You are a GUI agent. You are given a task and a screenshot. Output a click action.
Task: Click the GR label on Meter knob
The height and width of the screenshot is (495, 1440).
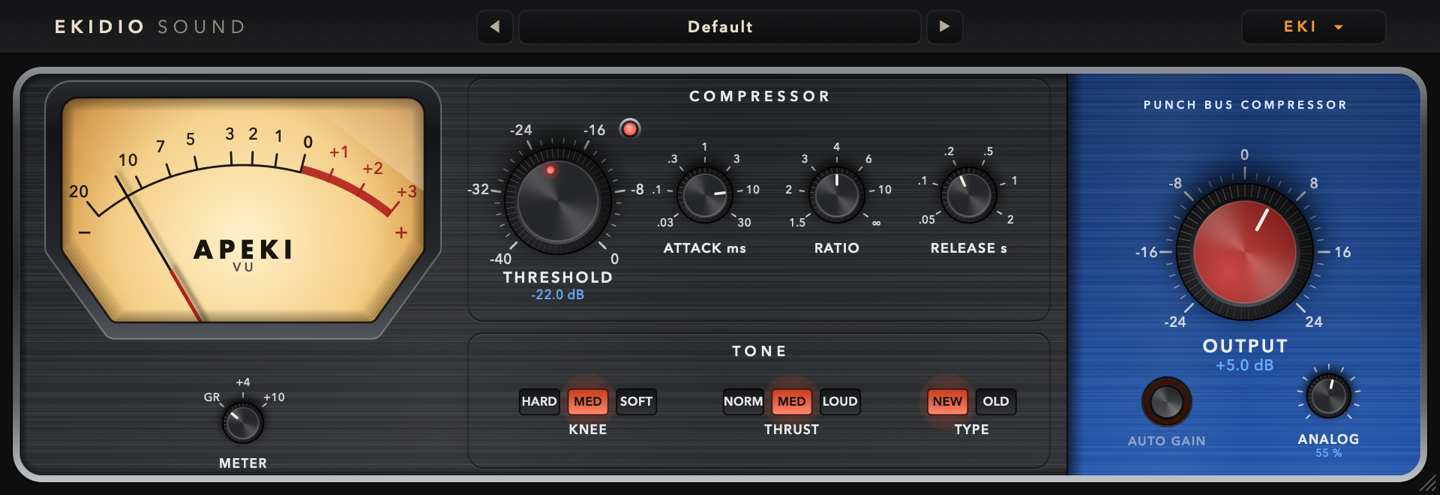212,397
